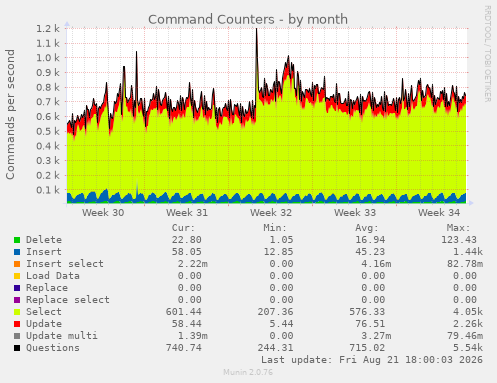Click the 'Avg:' column header

(367, 228)
